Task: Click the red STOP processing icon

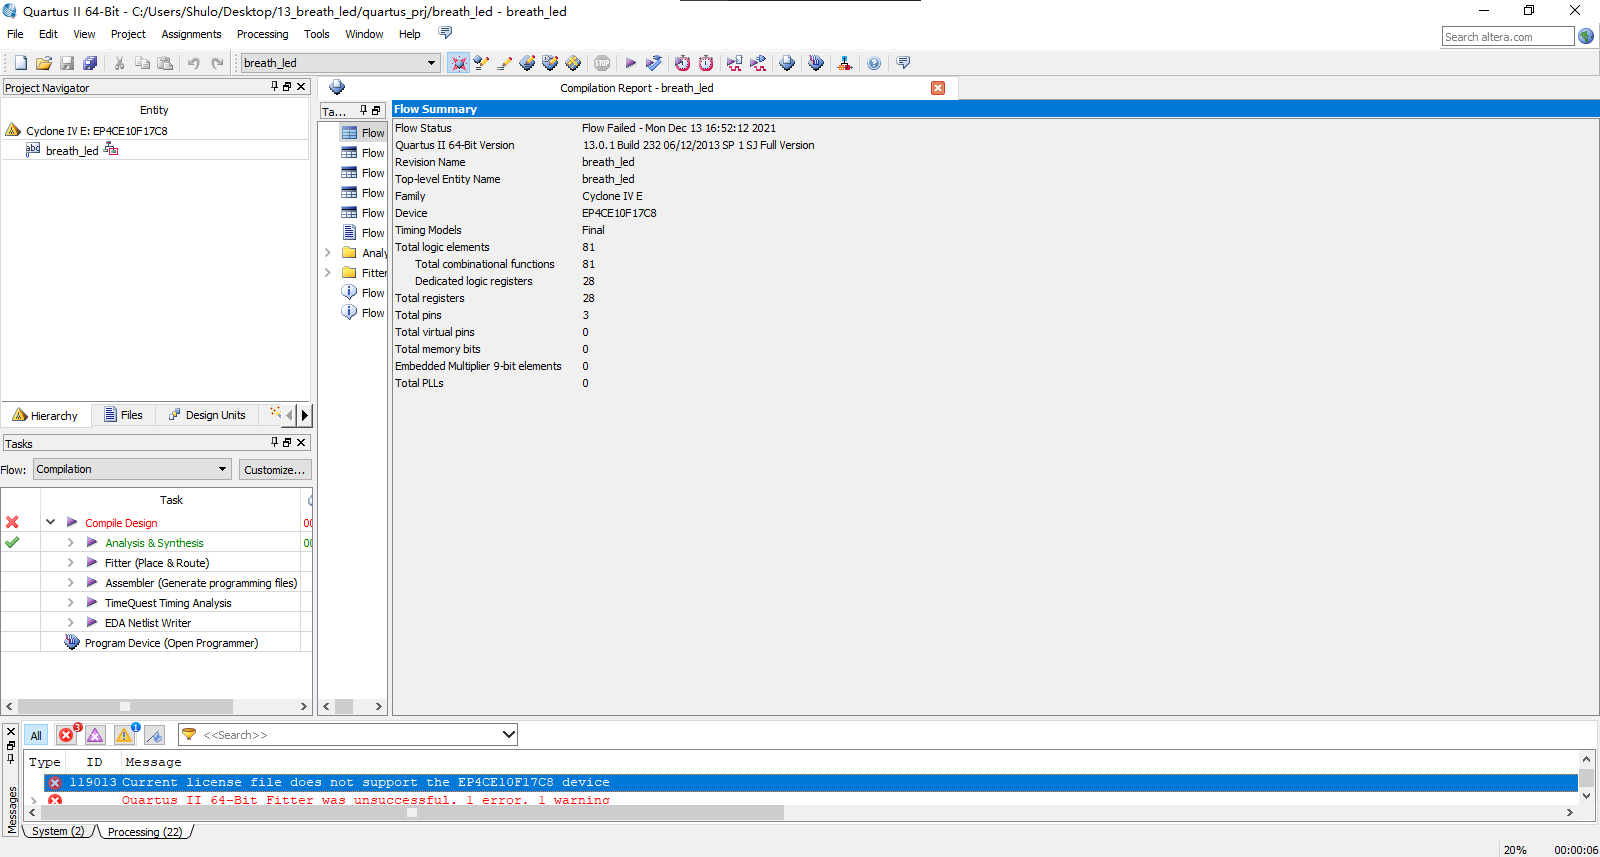Action: point(602,63)
